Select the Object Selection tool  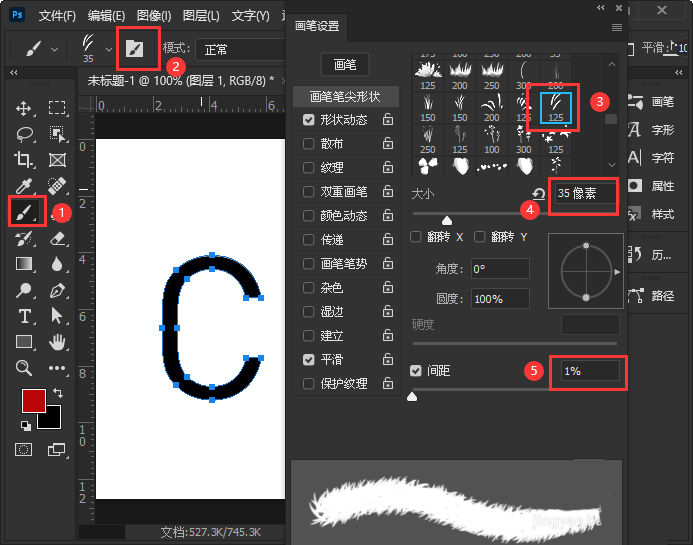click(x=57, y=134)
